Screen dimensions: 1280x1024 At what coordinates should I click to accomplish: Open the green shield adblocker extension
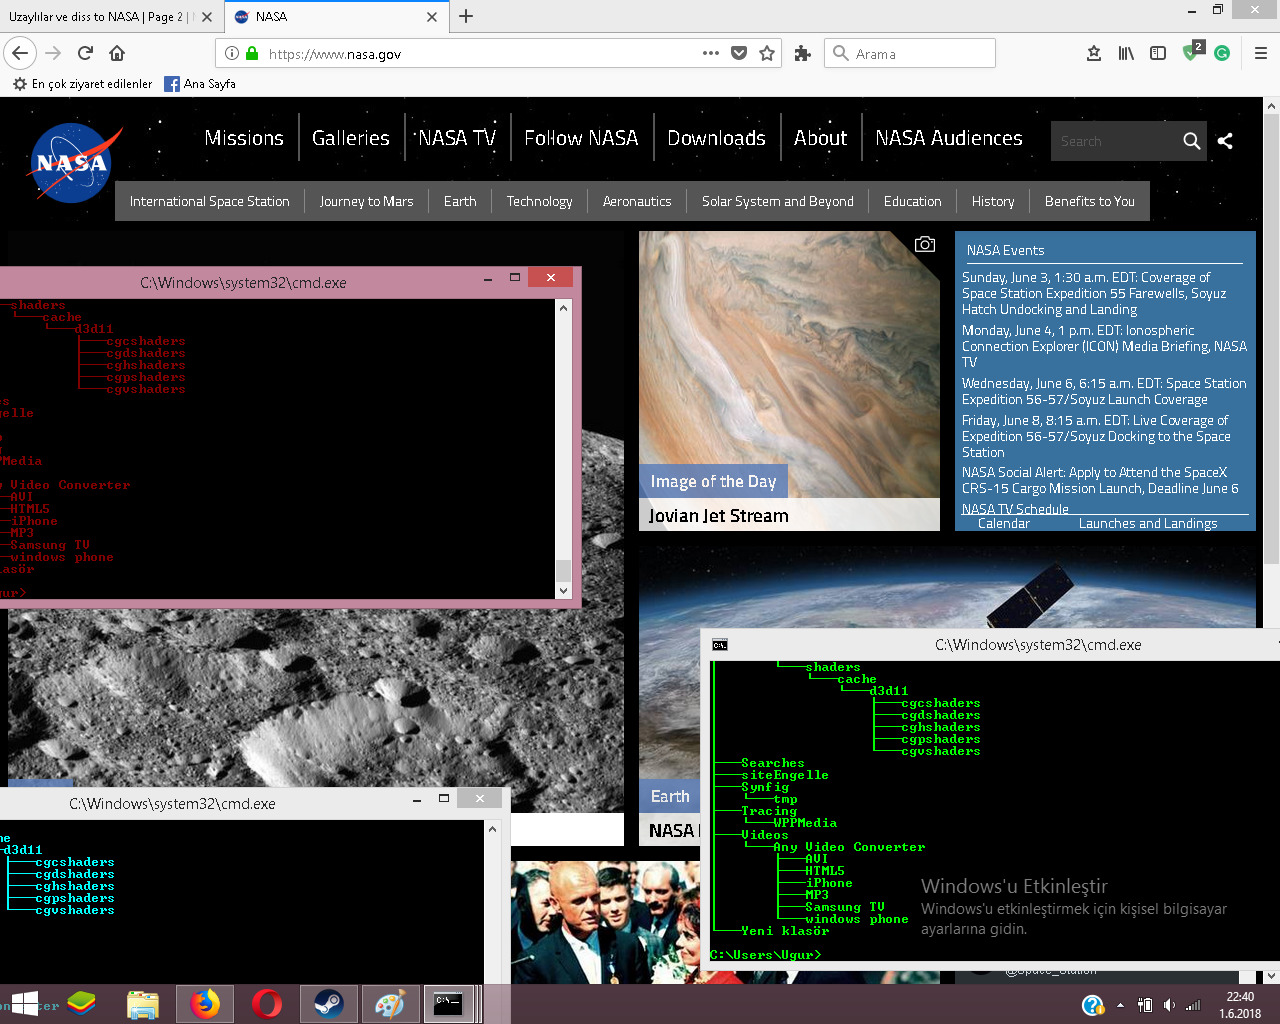coord(1192,51)
